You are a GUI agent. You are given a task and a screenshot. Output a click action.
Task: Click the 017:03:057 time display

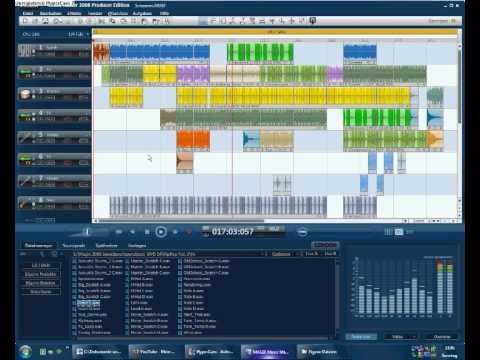point(232,232)
